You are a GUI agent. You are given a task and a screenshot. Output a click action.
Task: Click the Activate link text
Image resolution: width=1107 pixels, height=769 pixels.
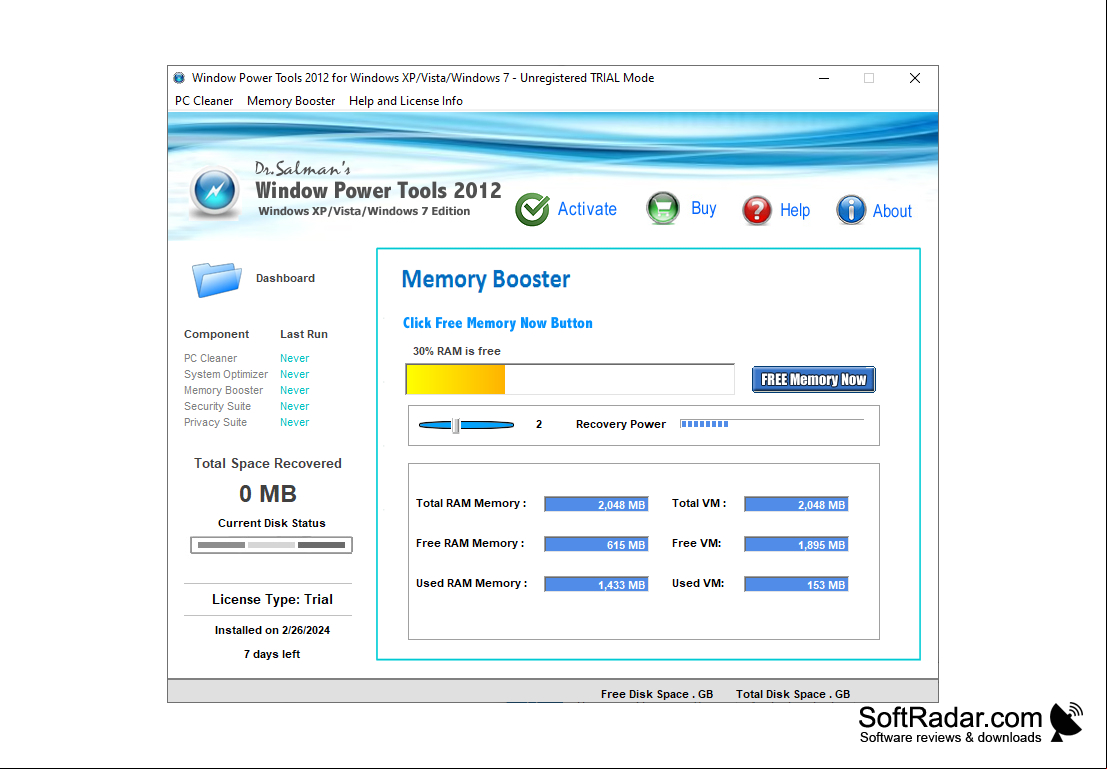pos(587,209)
